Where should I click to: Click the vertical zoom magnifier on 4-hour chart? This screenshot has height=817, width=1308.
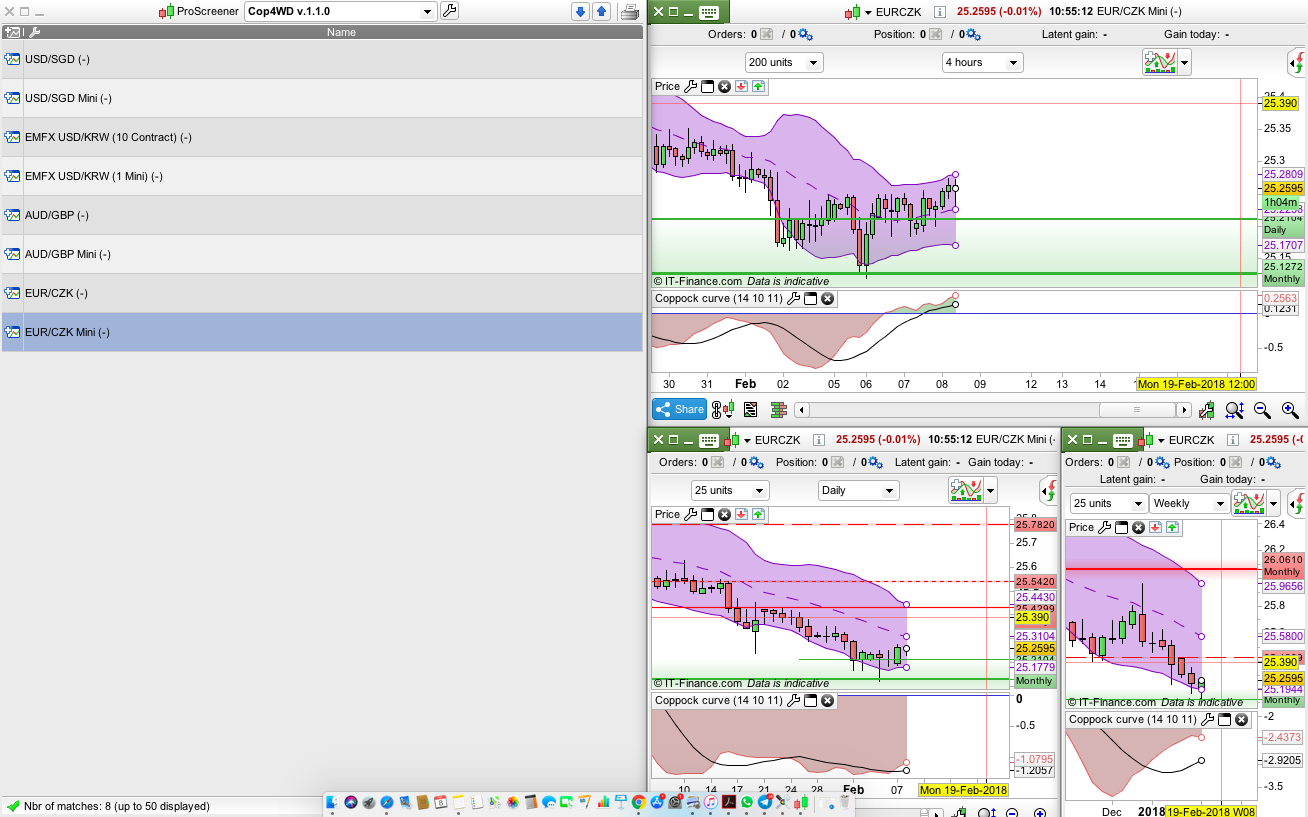click(x=1234, y=410)
